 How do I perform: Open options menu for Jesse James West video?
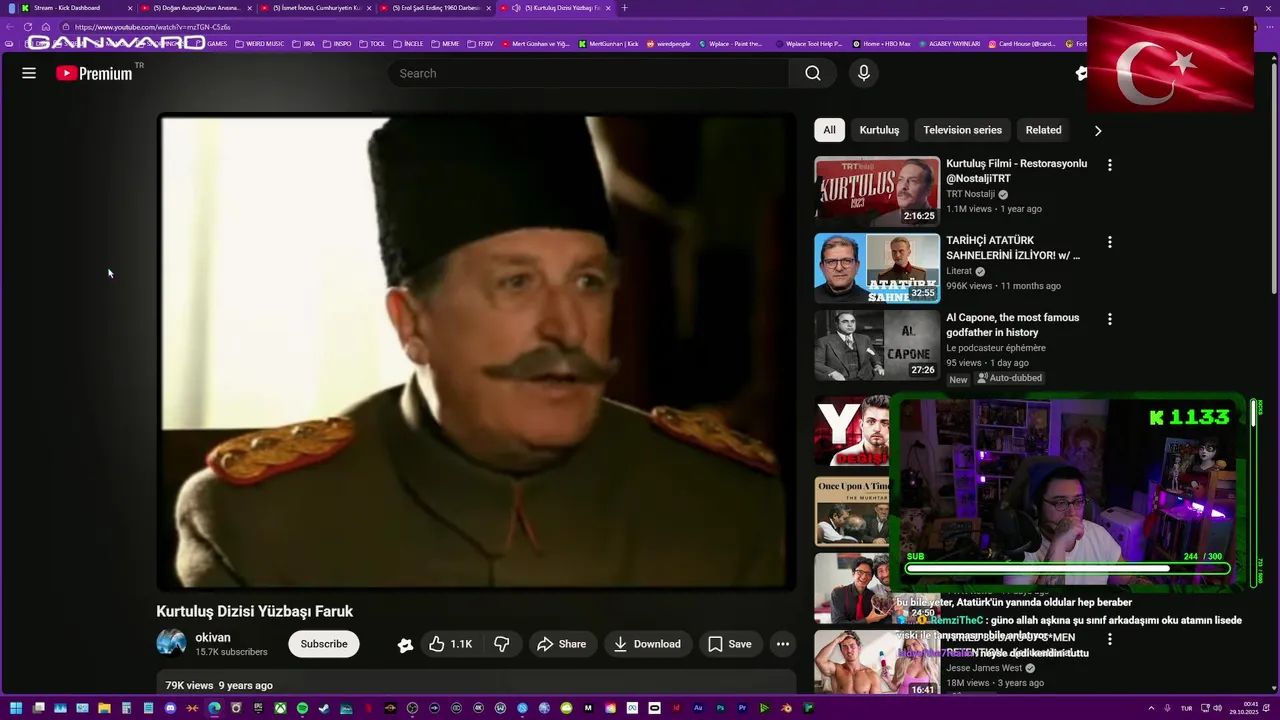[x=1109, y=638]
